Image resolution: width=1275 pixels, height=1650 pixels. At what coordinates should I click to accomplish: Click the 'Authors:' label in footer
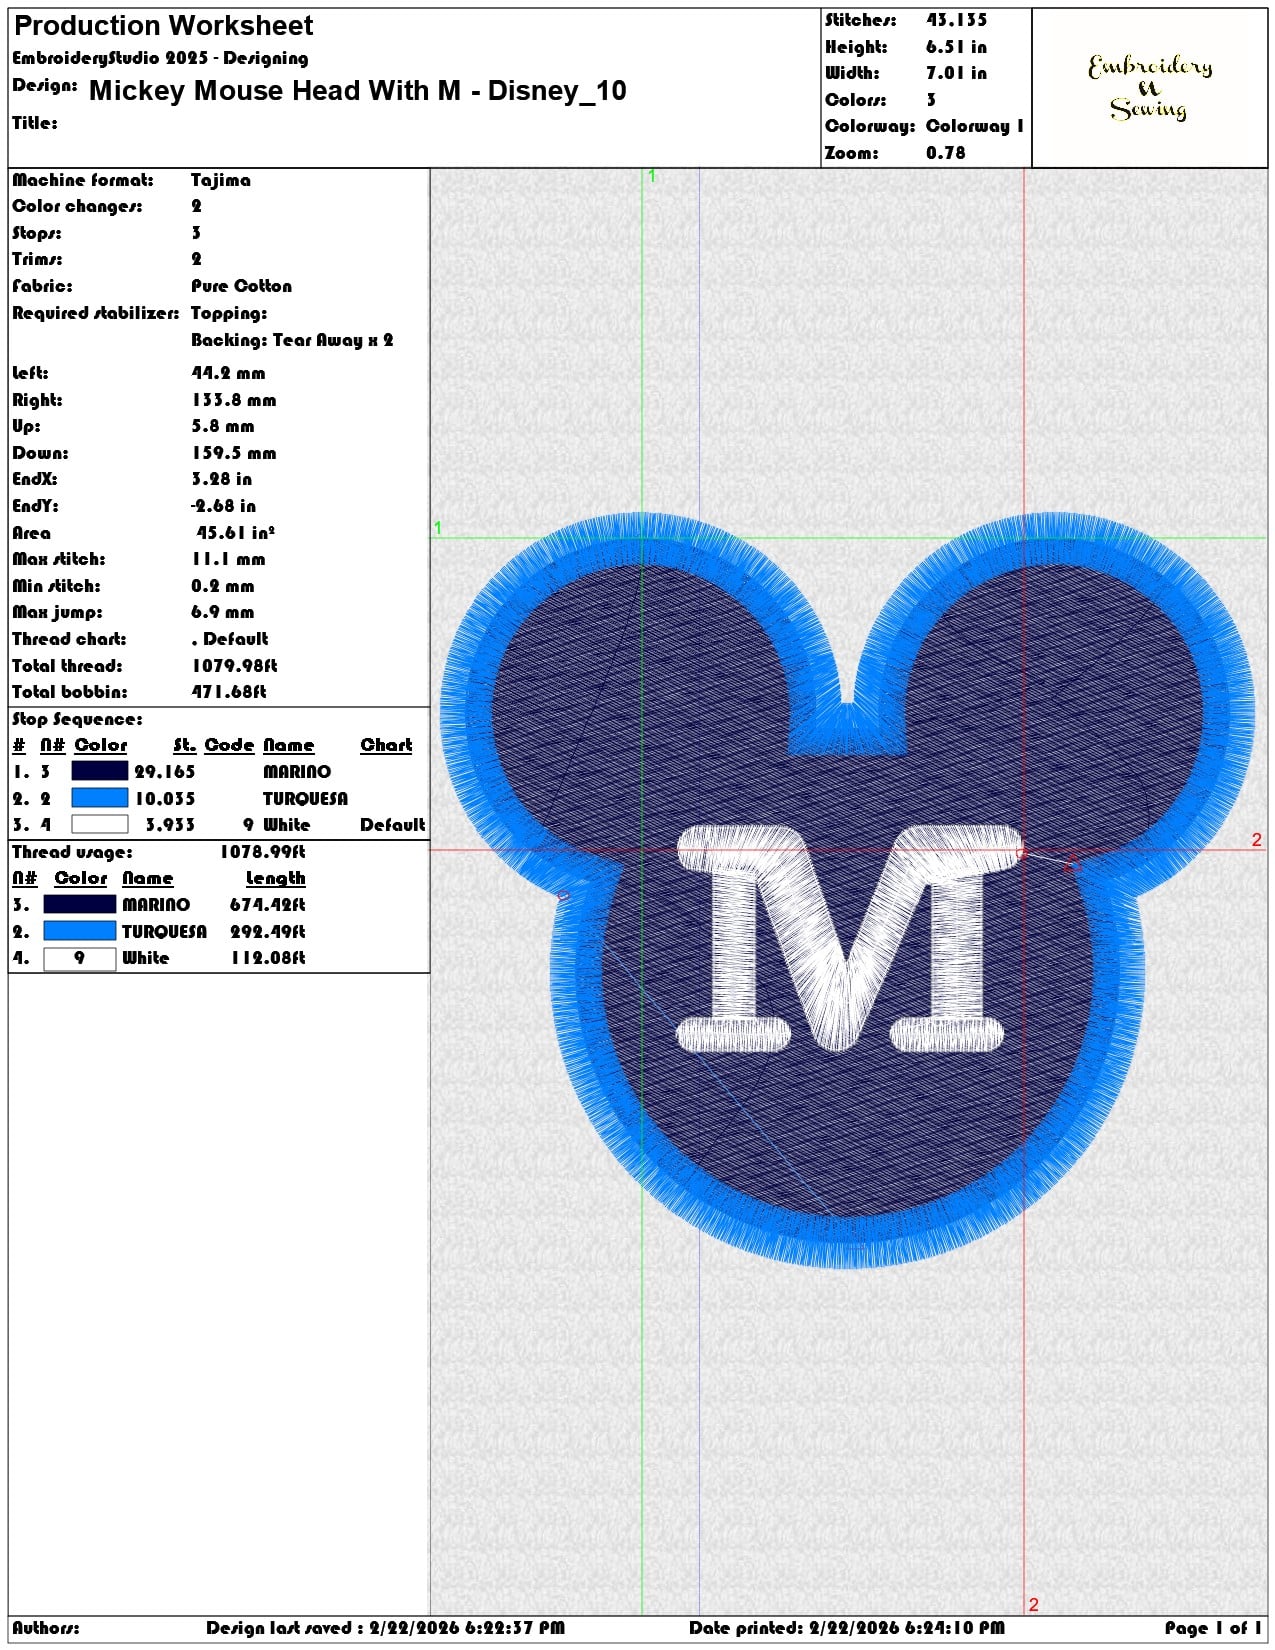tap(46, 1628)
